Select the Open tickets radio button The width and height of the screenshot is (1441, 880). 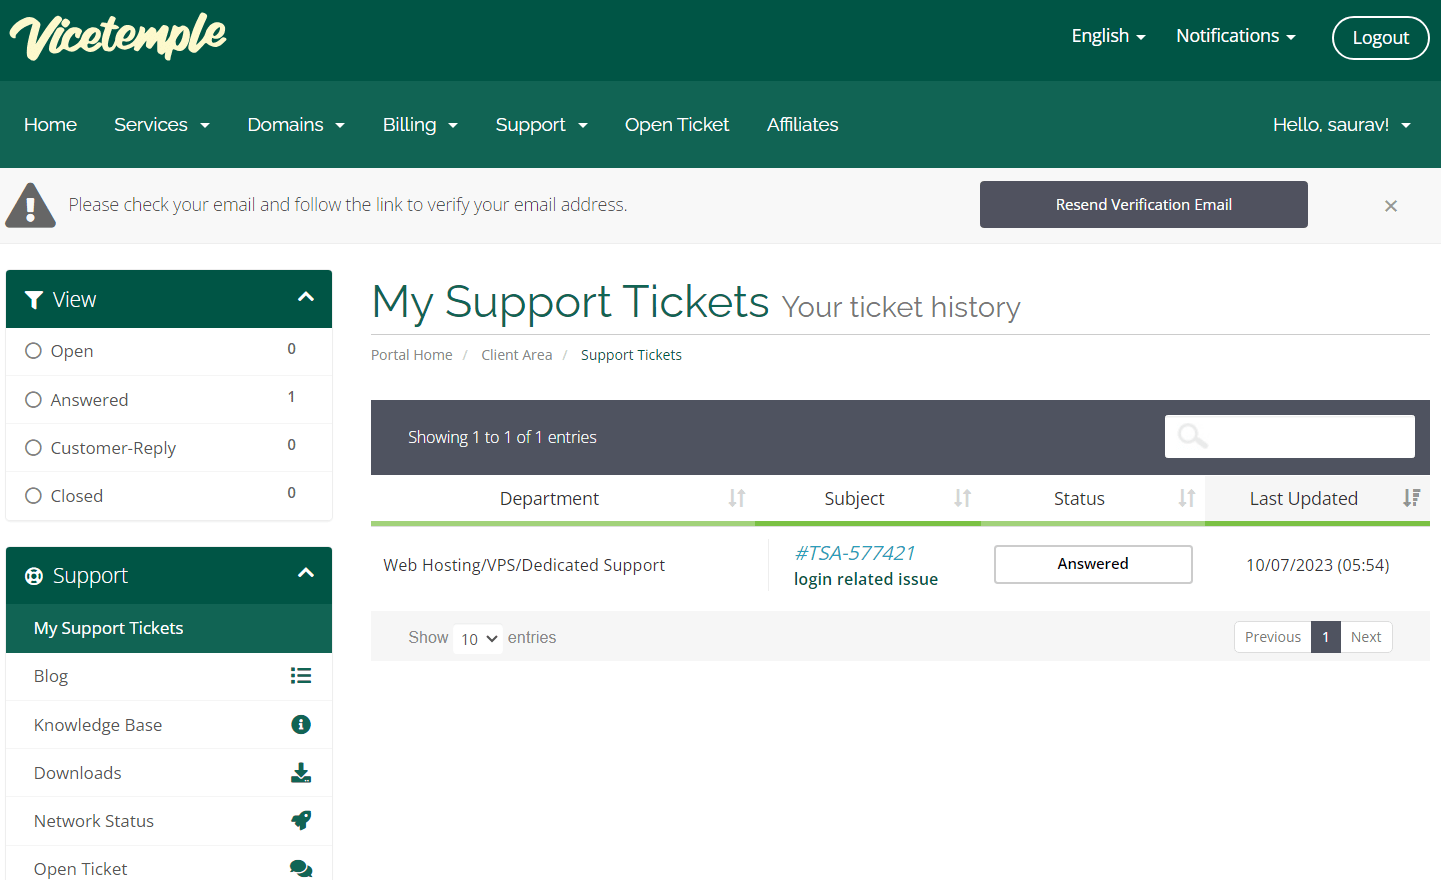tap(34, 351)
